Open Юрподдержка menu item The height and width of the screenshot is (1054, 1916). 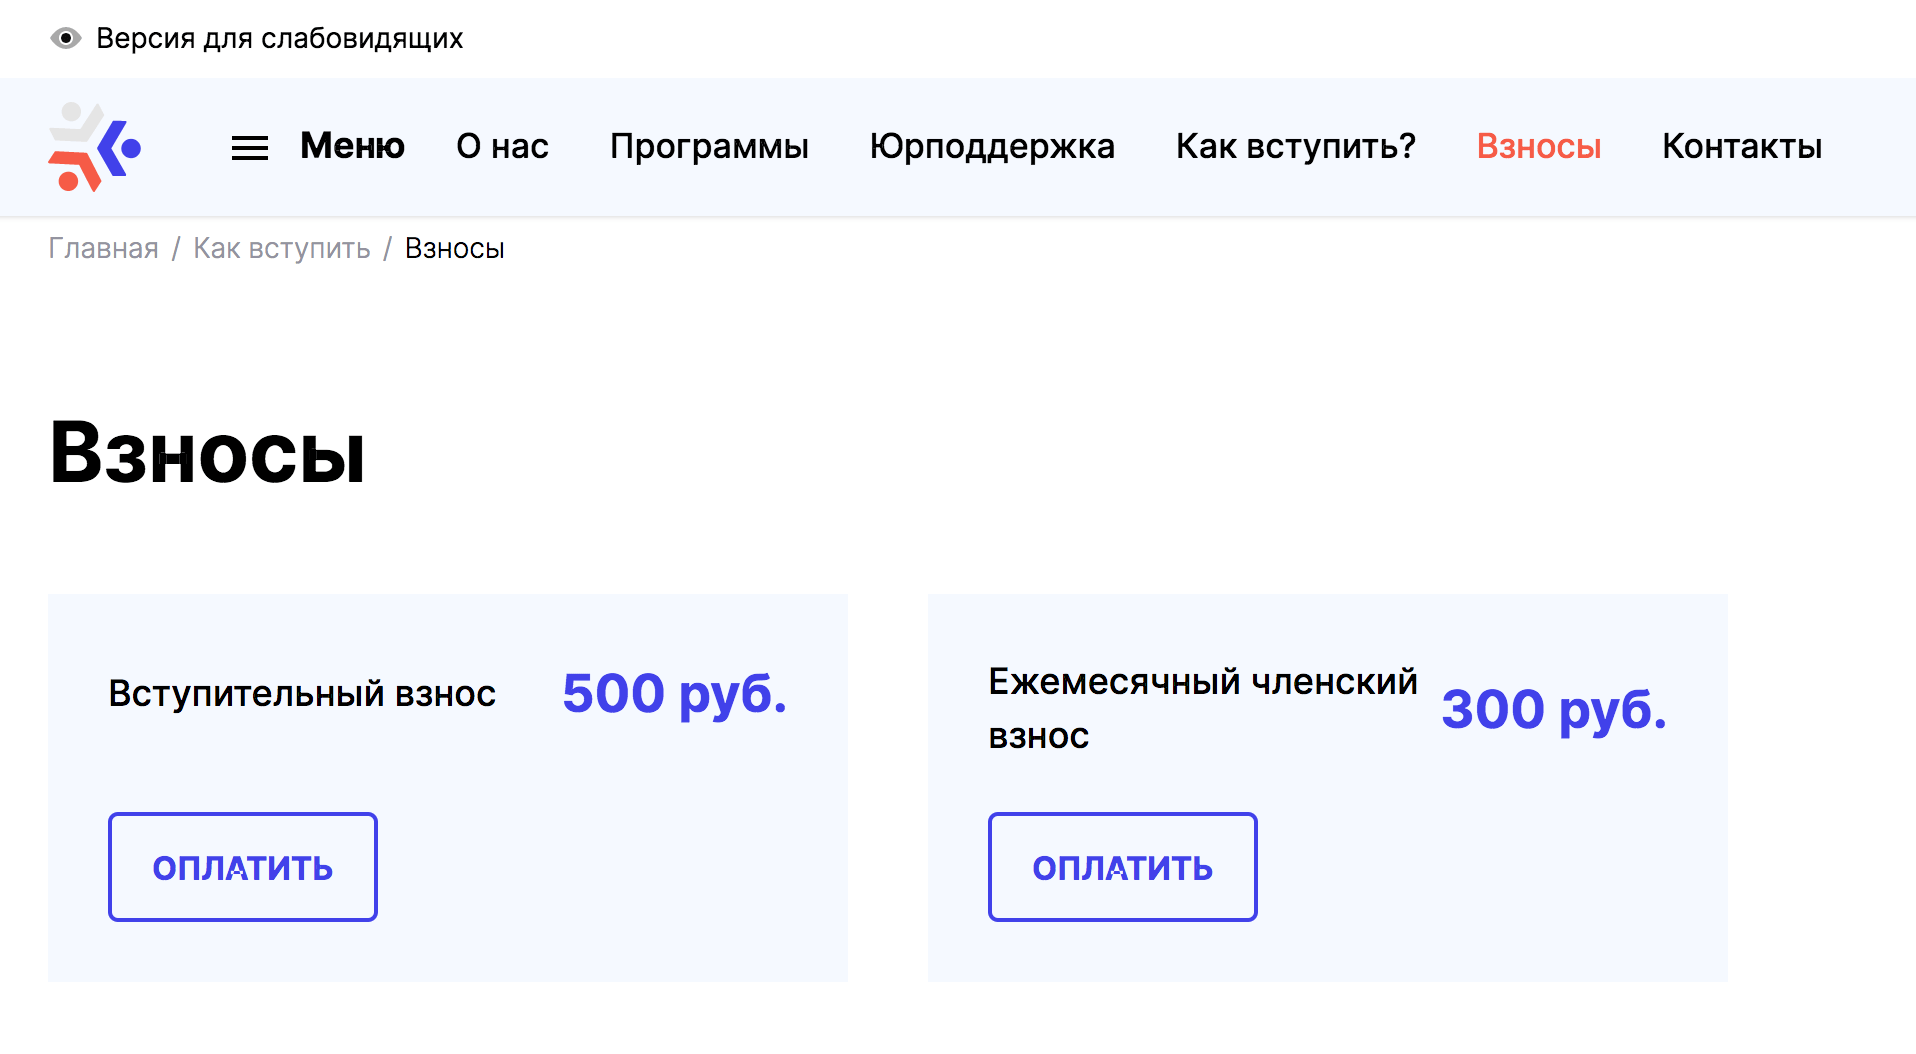[x=992, y=146]
